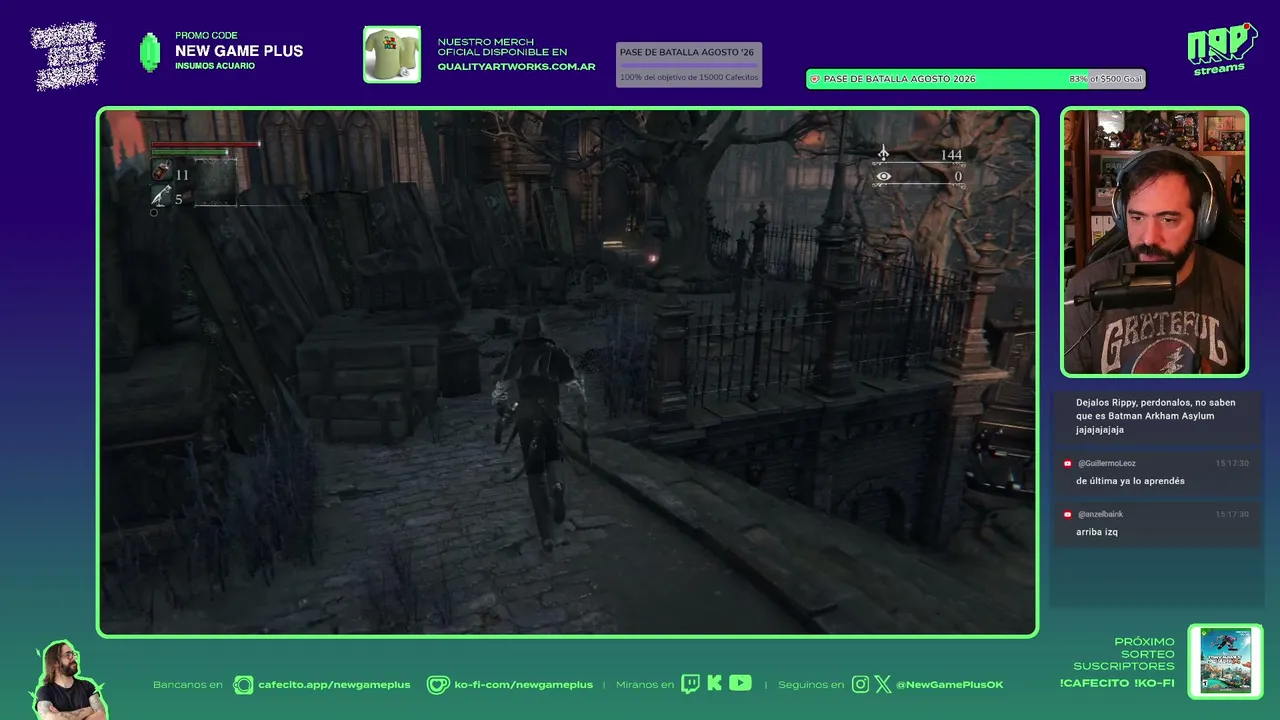1280x720 pixels.
Task: Click the YouTube badge beside @GuillermoLeoz
Action: pos(1068,464)
